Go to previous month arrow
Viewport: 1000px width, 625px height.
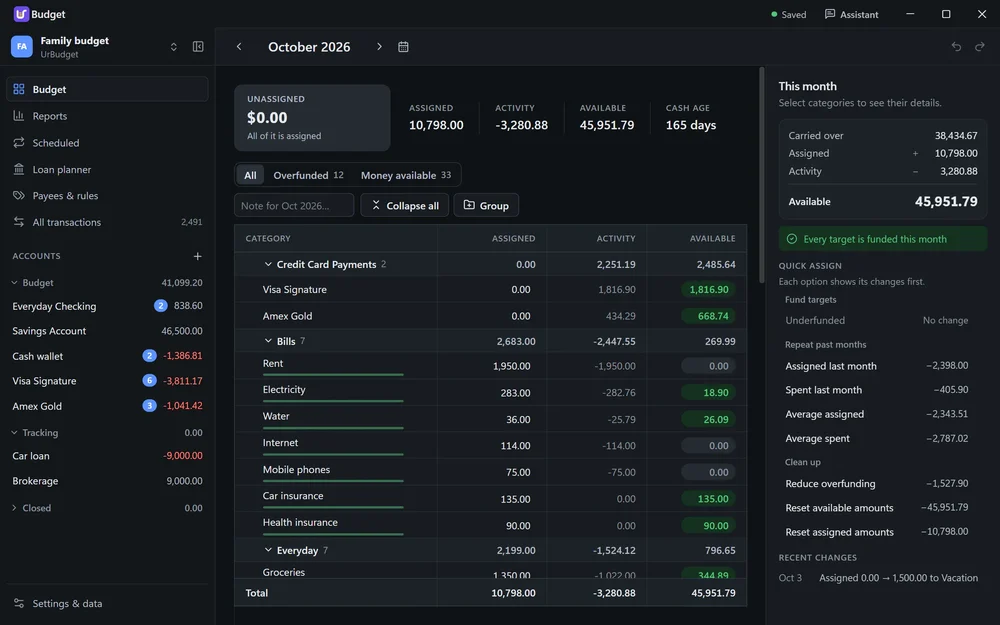click(x=239, y=47)
